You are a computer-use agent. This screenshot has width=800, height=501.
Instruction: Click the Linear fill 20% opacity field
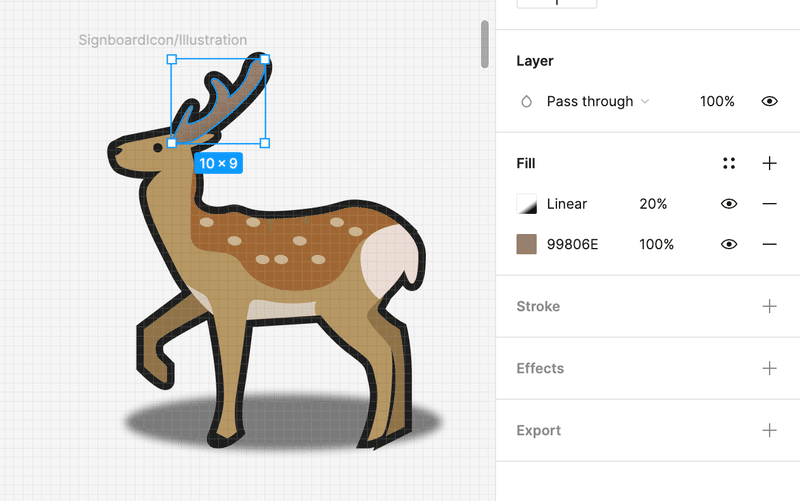pyautogui.click(x=653, y=204)
